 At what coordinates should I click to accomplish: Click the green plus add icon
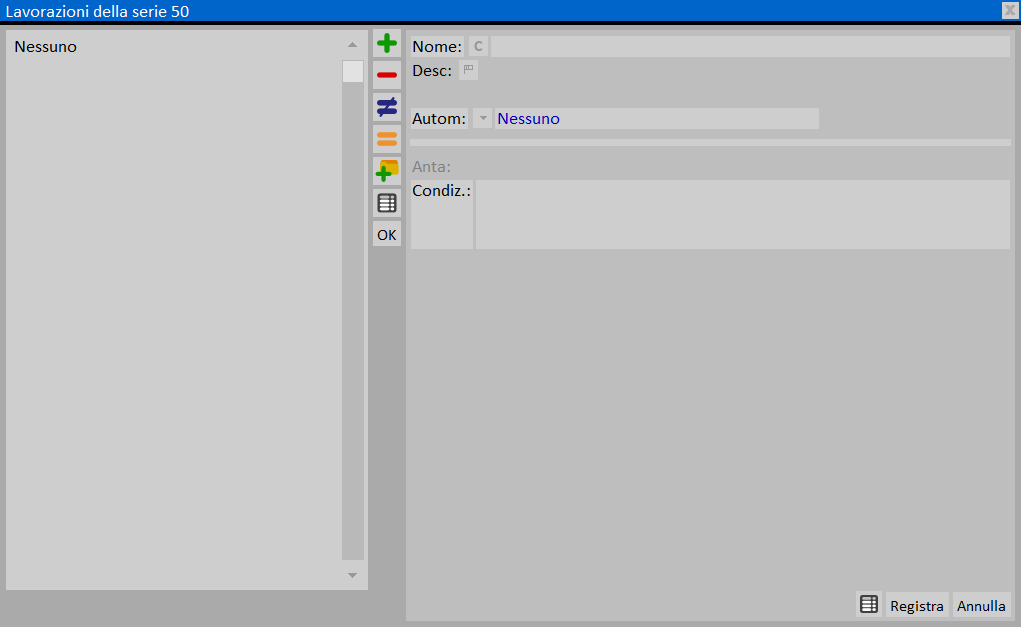387,43
